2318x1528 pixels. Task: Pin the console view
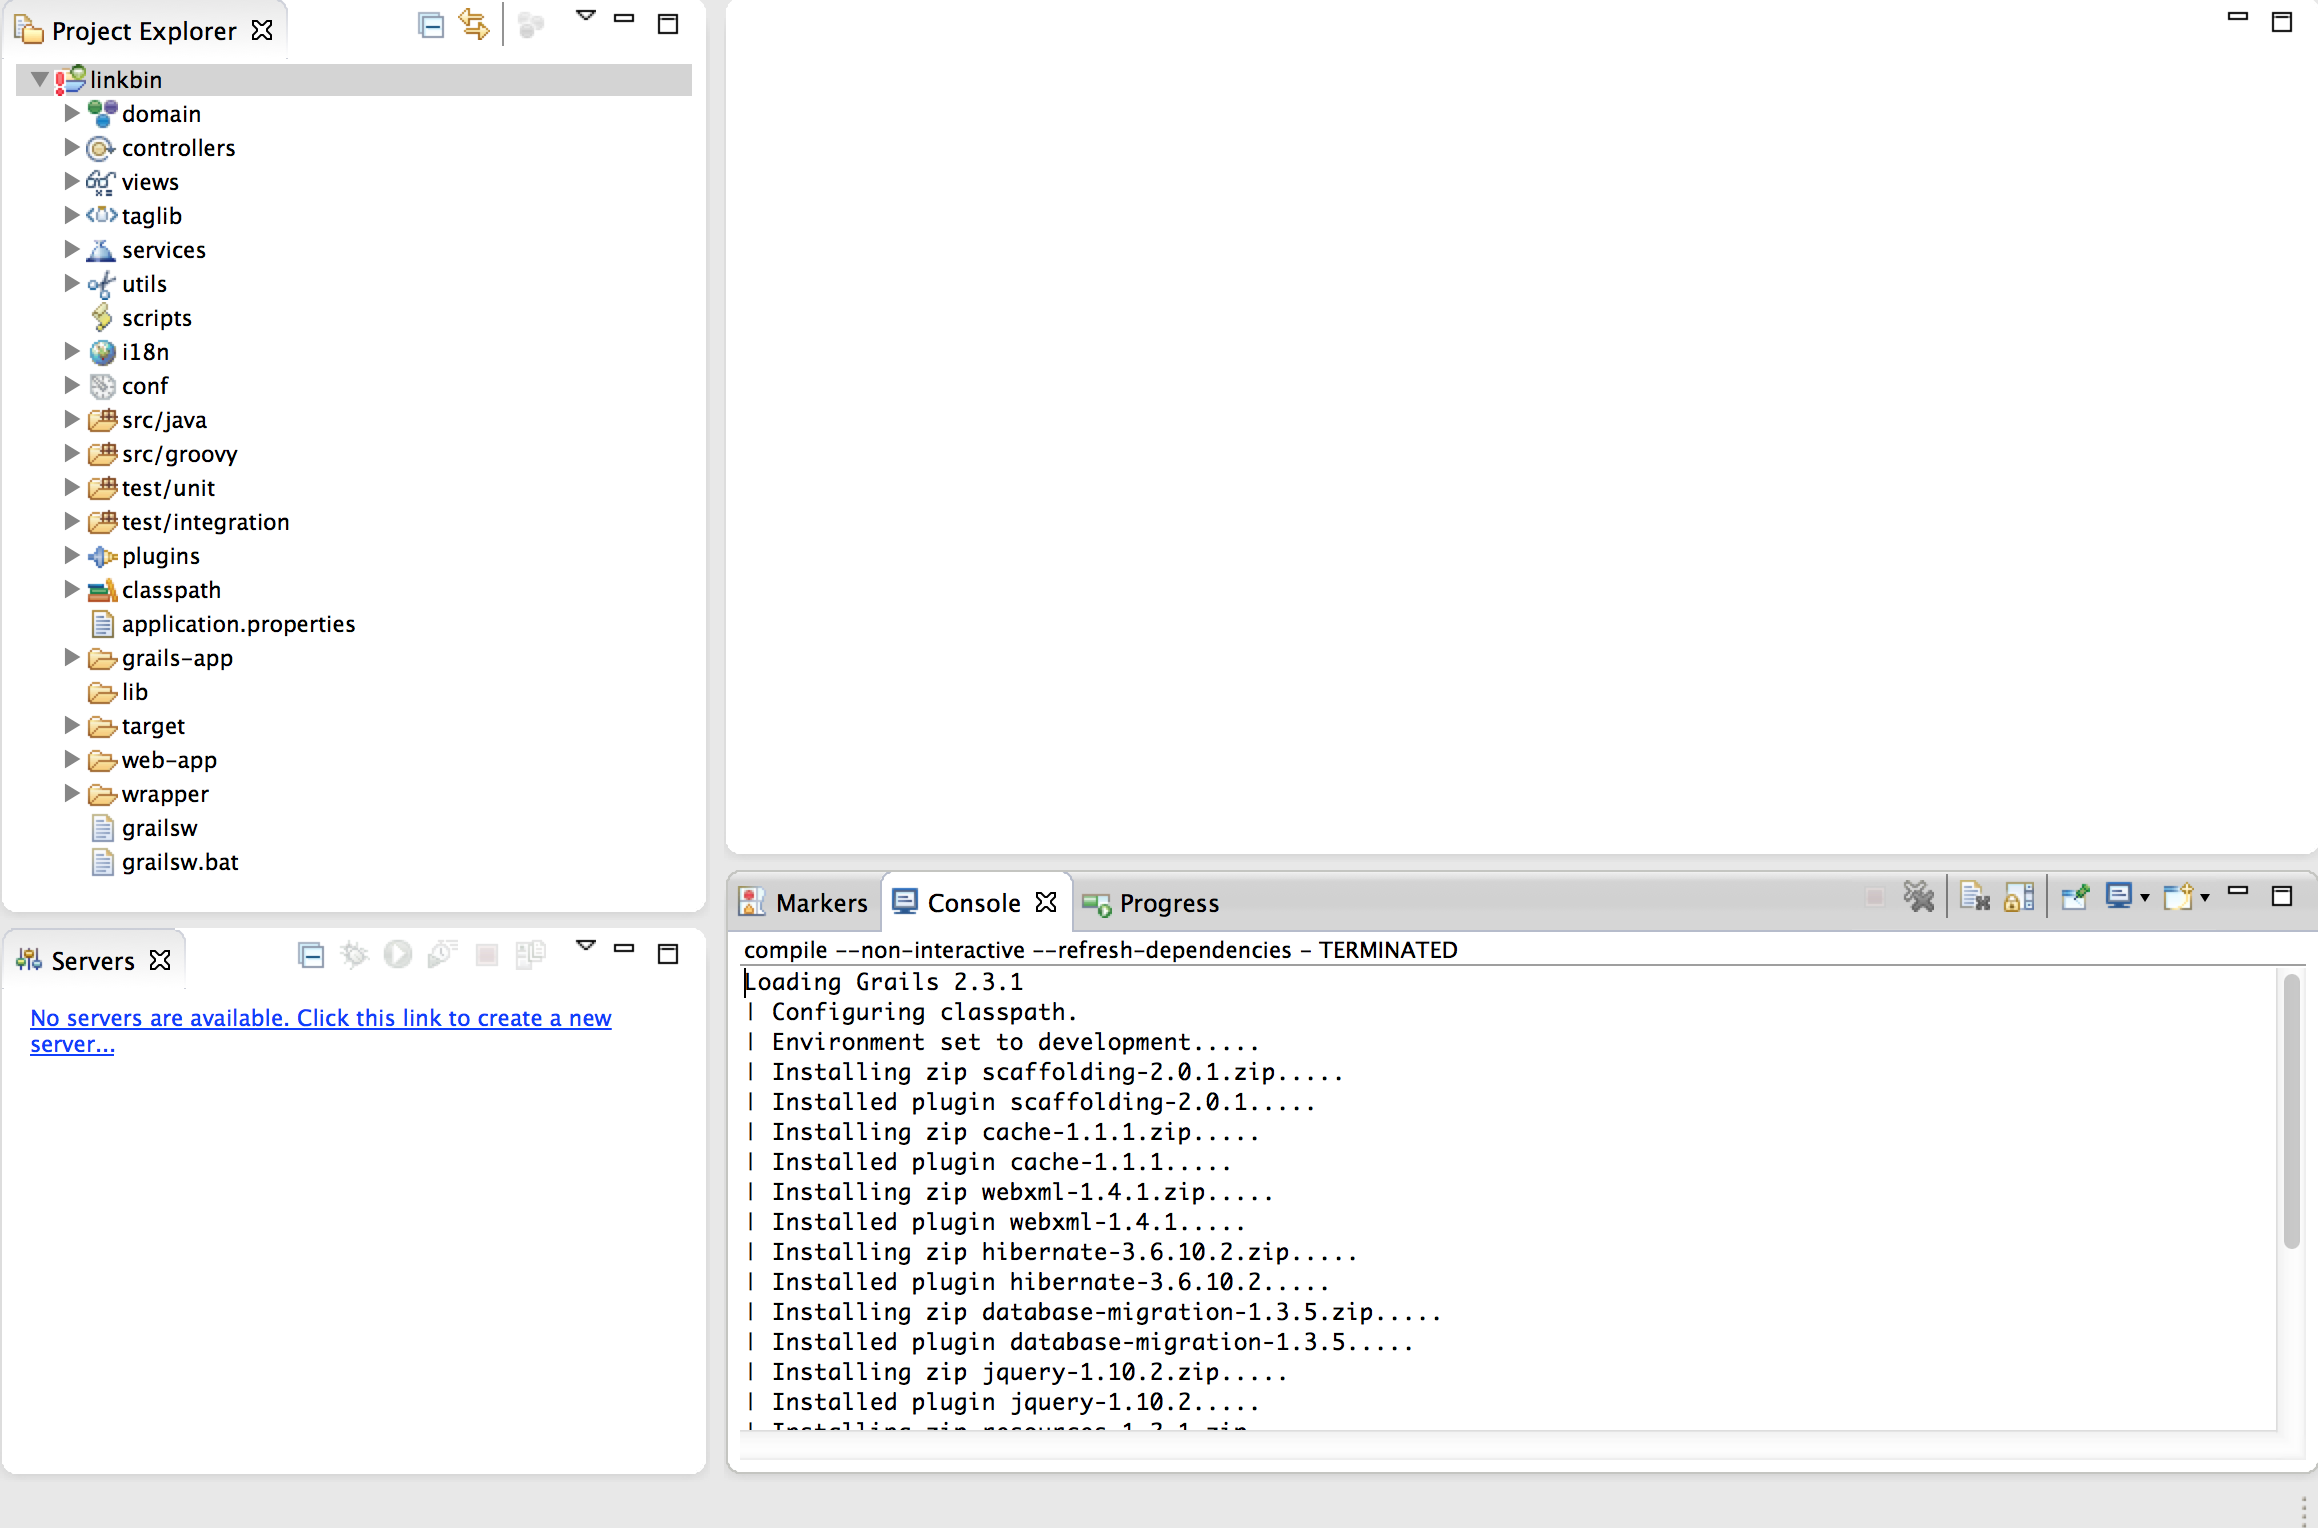pyautogui.click(x=2074, y=897)
